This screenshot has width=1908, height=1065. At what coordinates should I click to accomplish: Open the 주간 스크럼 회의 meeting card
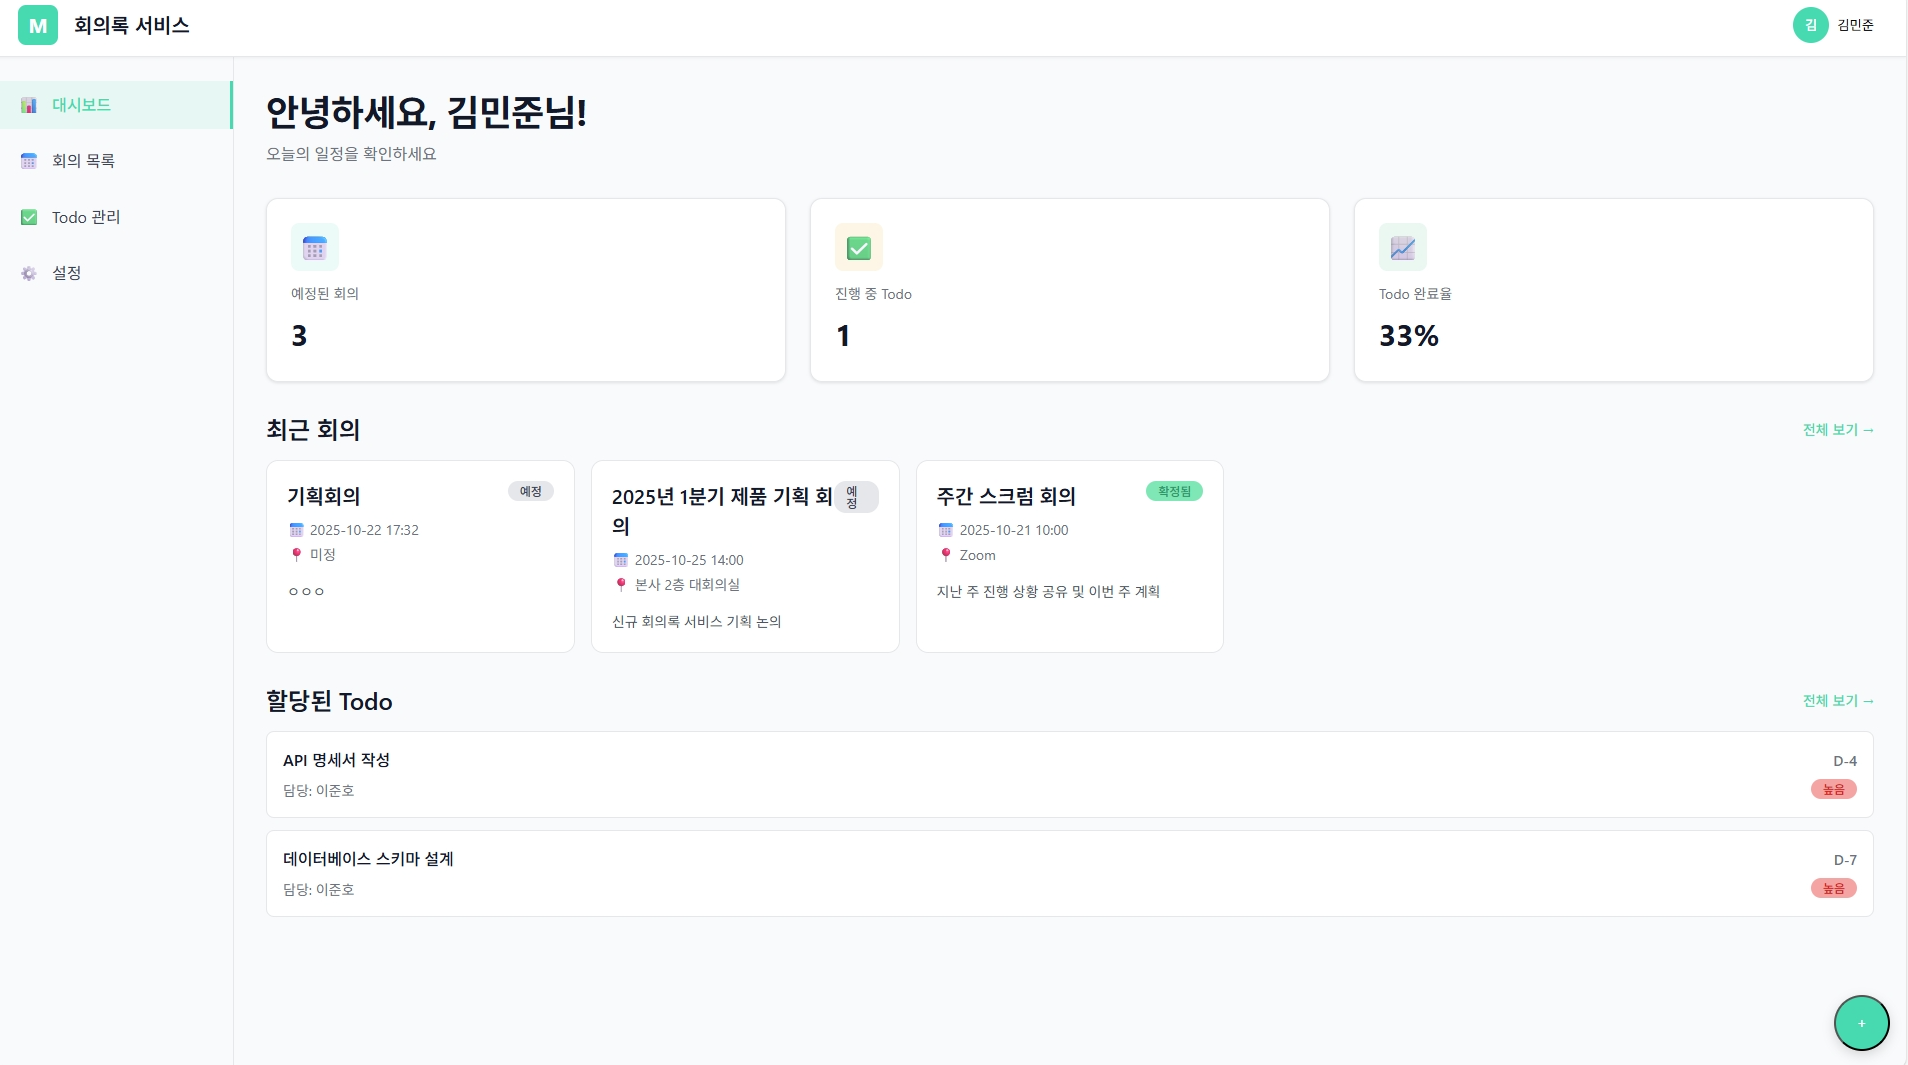pyautogui.click(x=1069, y=556)
